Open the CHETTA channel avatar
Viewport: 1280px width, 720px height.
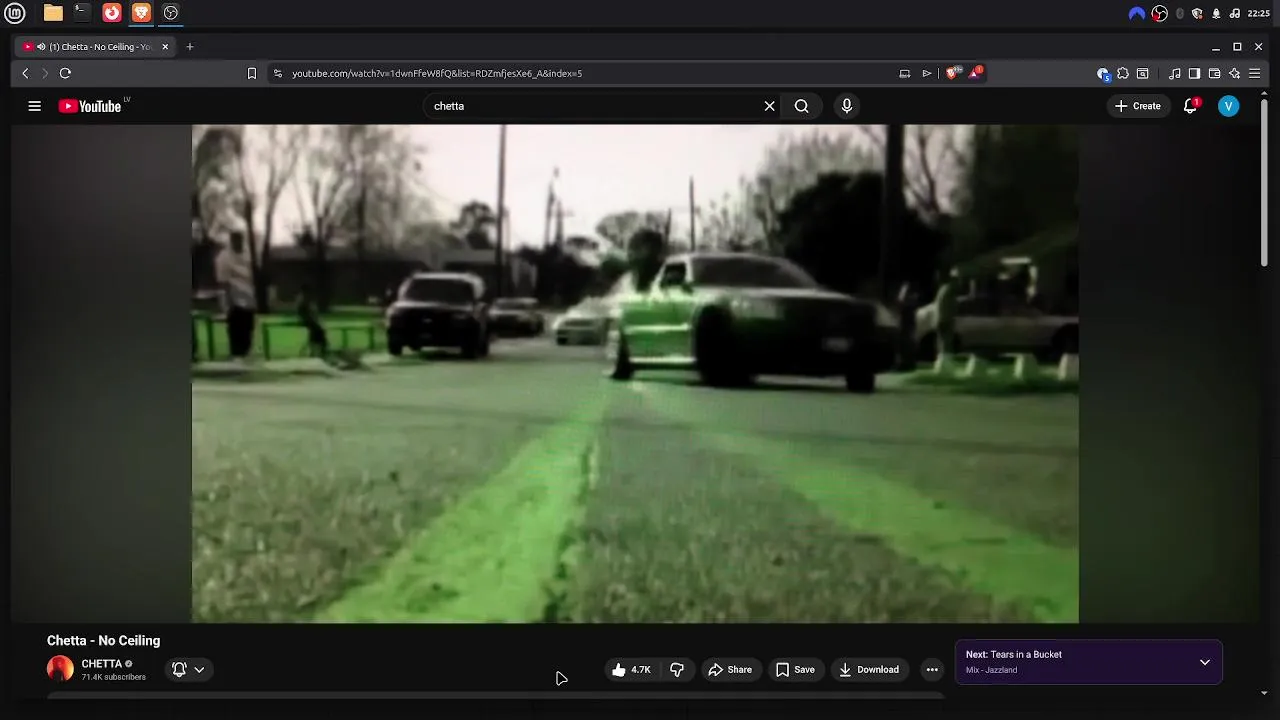(60, 669)
